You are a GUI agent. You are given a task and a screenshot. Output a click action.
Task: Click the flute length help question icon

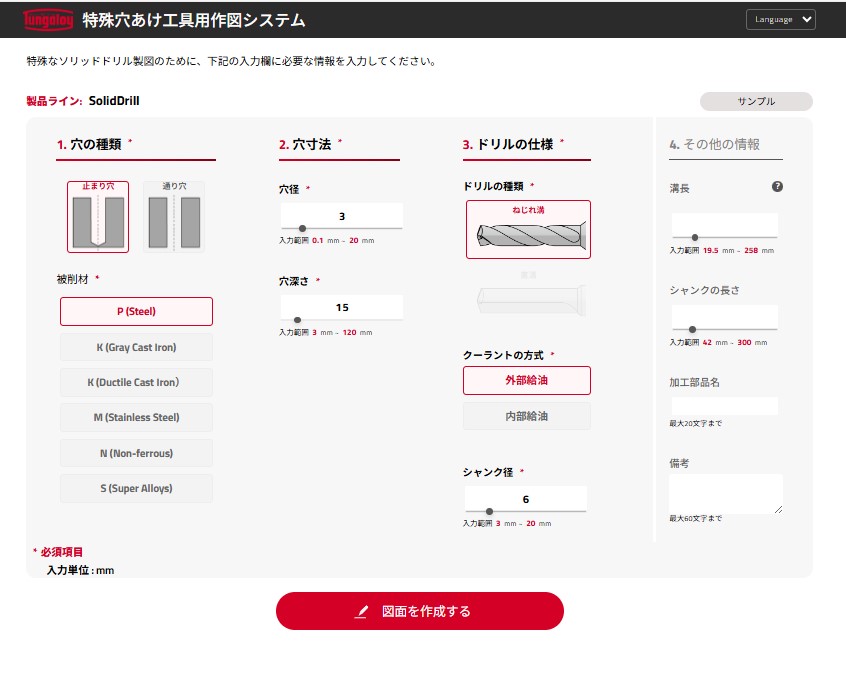click(x=777, y=186)
